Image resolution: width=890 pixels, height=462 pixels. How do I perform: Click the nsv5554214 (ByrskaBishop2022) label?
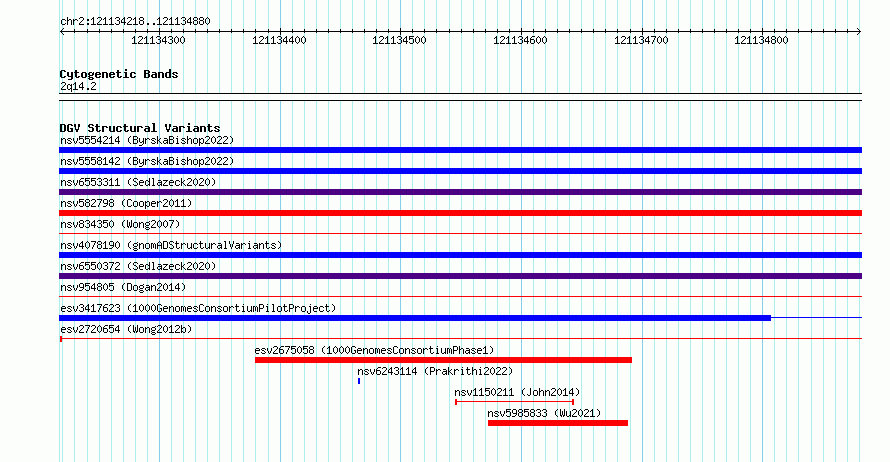tap(147, 140)
